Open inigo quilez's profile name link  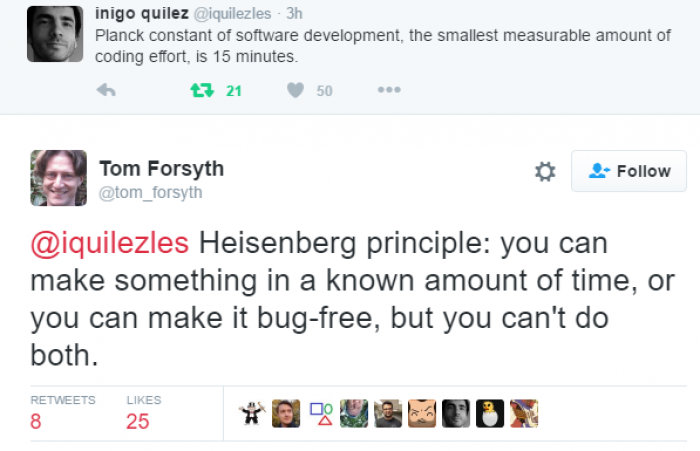(142, 13)
